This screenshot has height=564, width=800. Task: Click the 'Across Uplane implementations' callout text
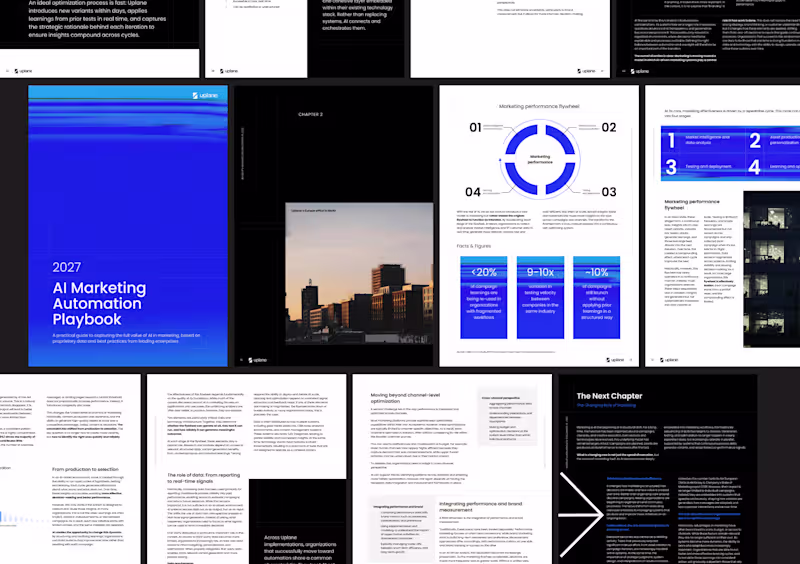[300, 549]
